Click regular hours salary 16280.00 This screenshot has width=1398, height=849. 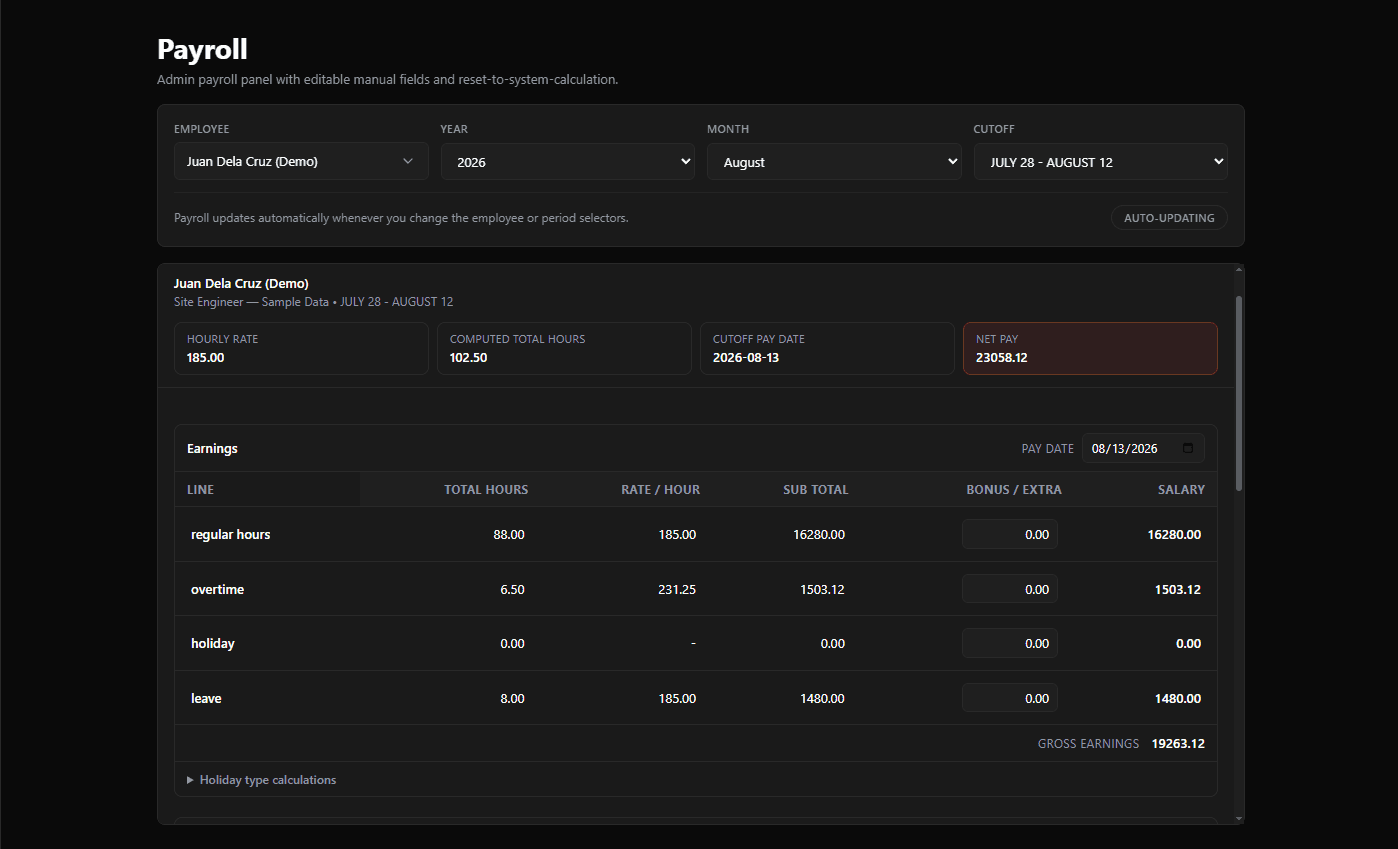tap(1174, 534)
